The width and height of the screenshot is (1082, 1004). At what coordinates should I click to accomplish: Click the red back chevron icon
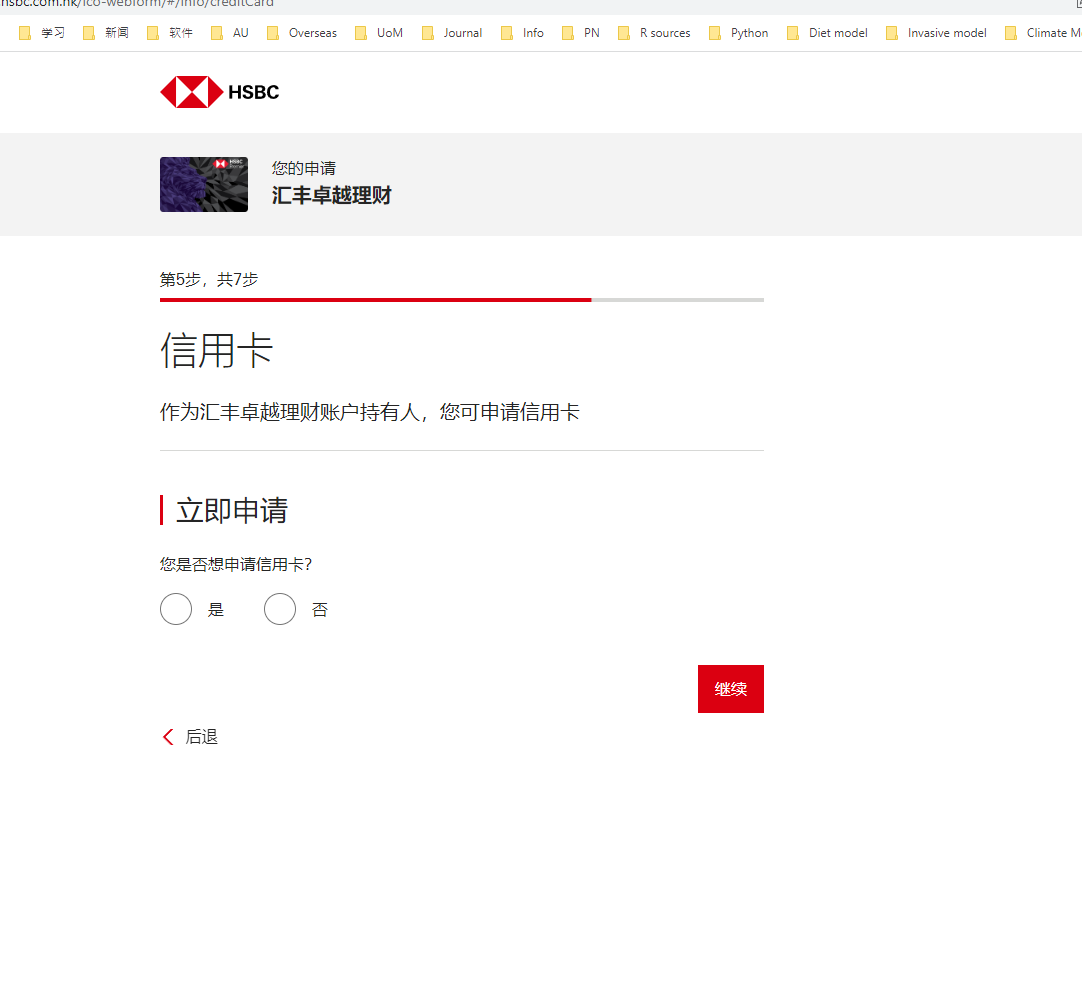(168, 737)
